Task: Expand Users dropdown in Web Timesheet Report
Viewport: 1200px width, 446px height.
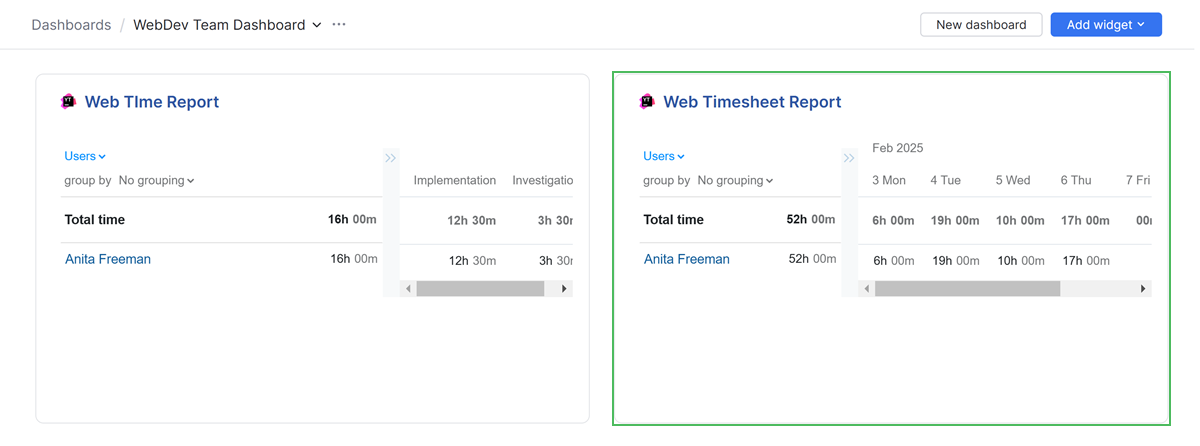Action: pos(664,156)
